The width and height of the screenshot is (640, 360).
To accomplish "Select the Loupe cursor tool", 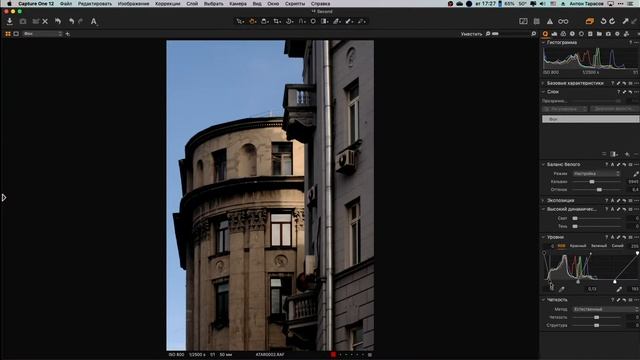I will pos(264,21).
